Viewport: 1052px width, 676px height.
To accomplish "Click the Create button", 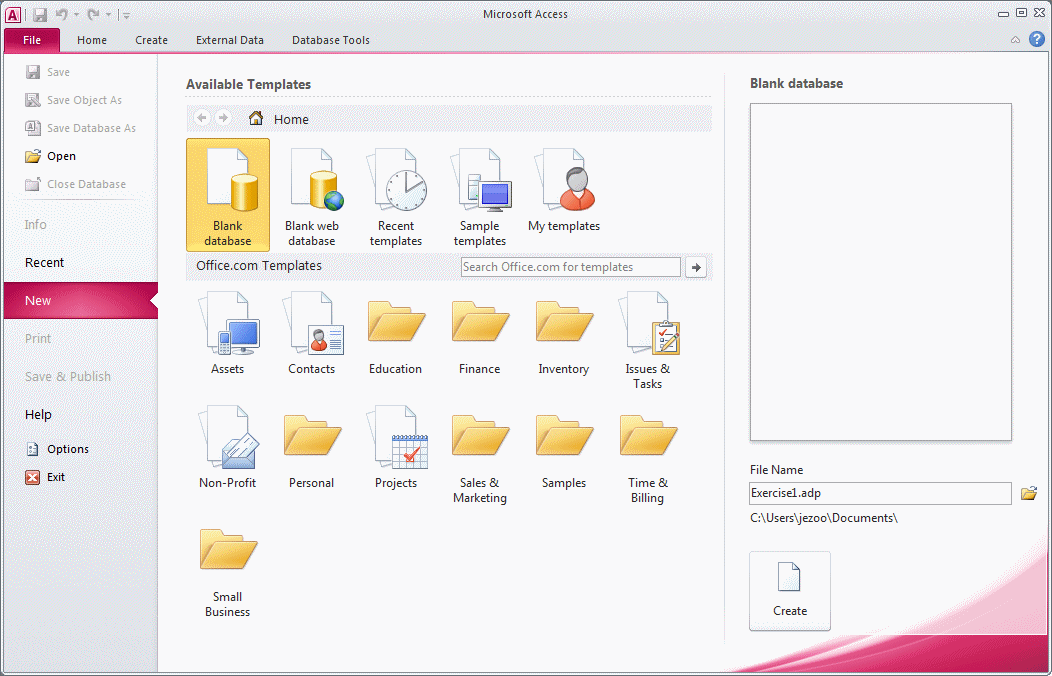I will (790, 591).
